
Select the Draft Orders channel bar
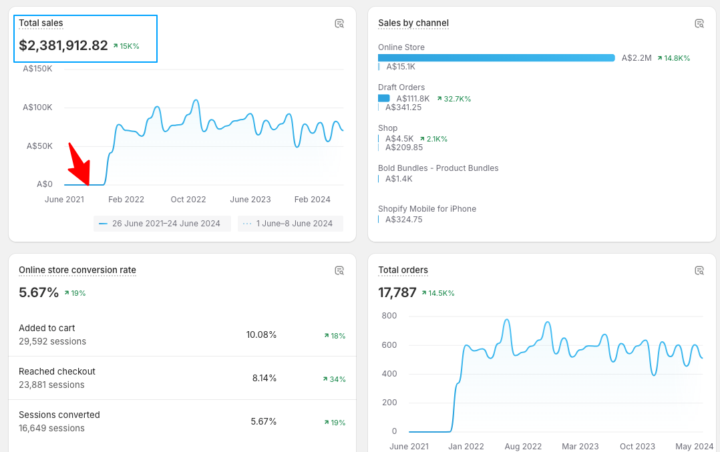click(x=384, y=98)
